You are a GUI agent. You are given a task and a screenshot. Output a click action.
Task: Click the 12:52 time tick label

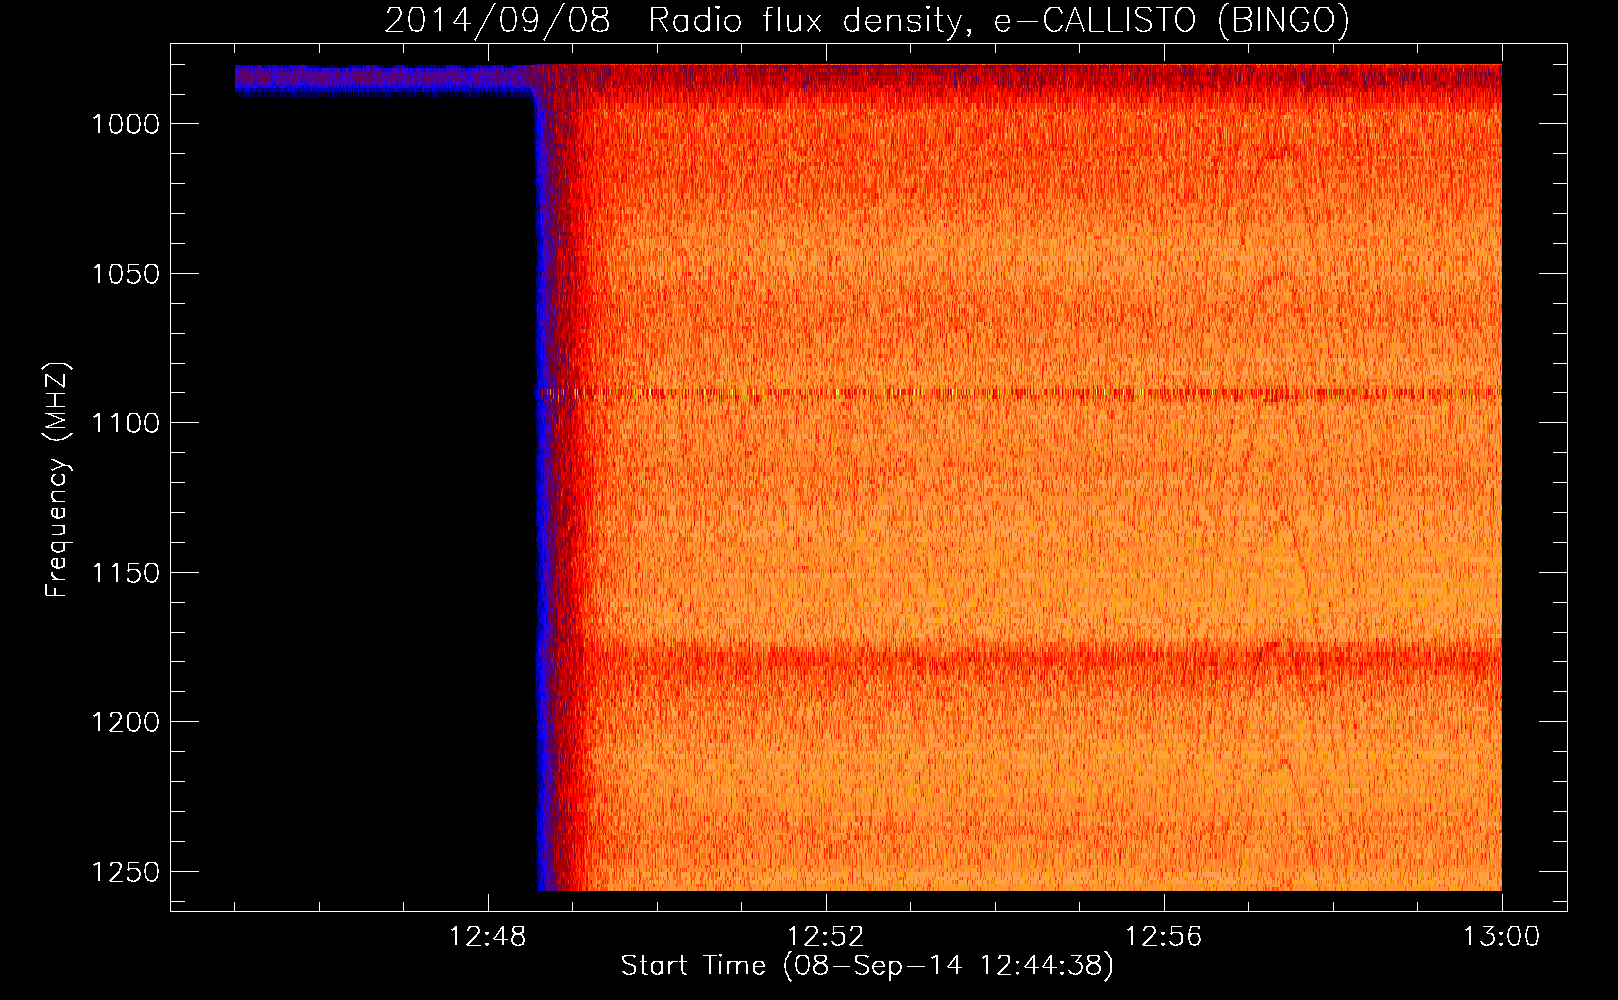826,937
